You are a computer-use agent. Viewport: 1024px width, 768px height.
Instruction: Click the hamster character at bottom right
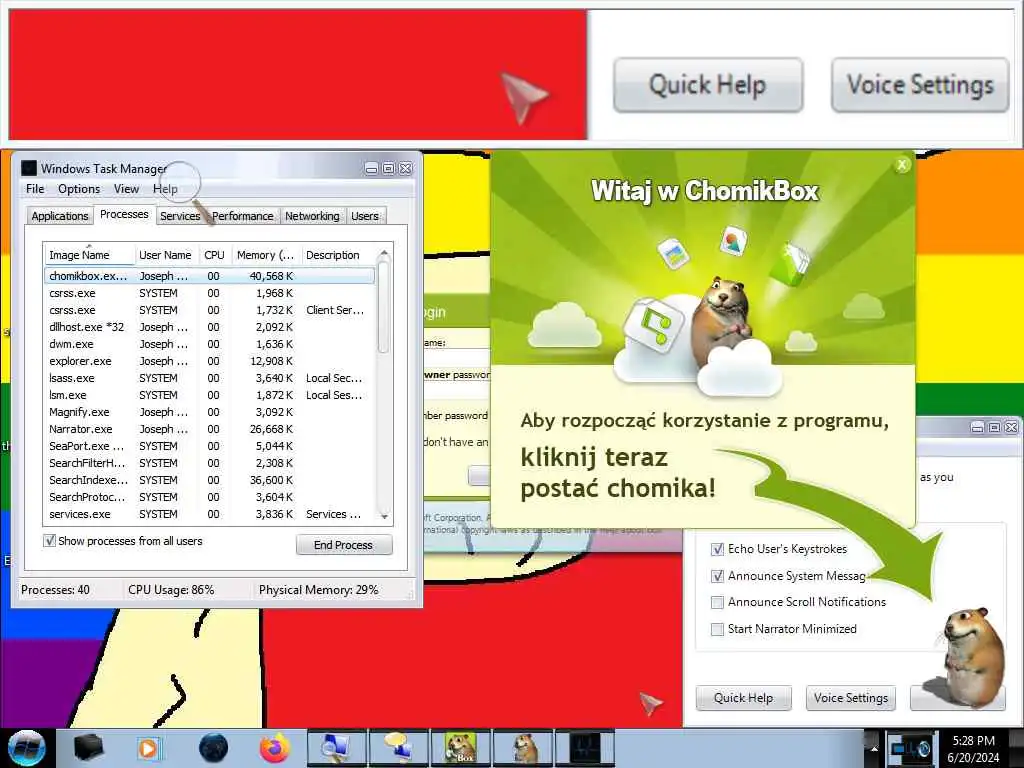(971, 656)
